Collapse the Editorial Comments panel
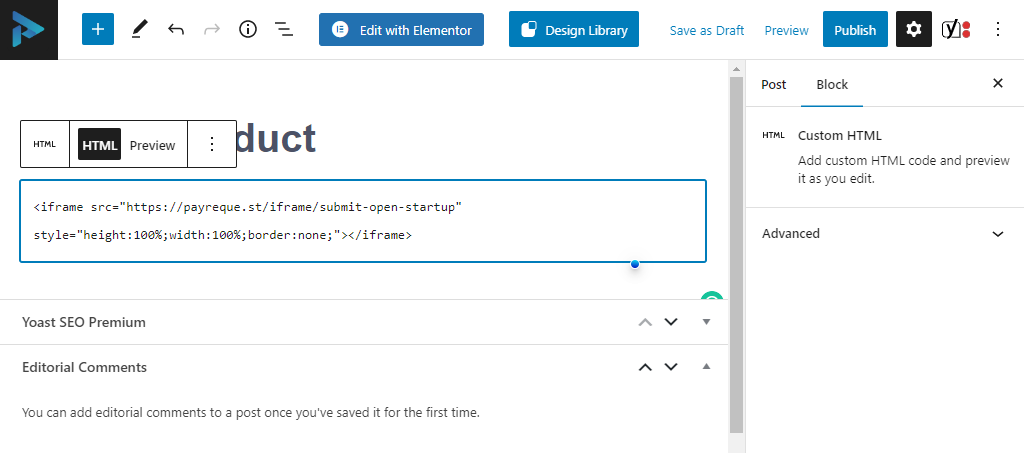The width and height of the screenshot is (1024, 453). coord(706,367)
